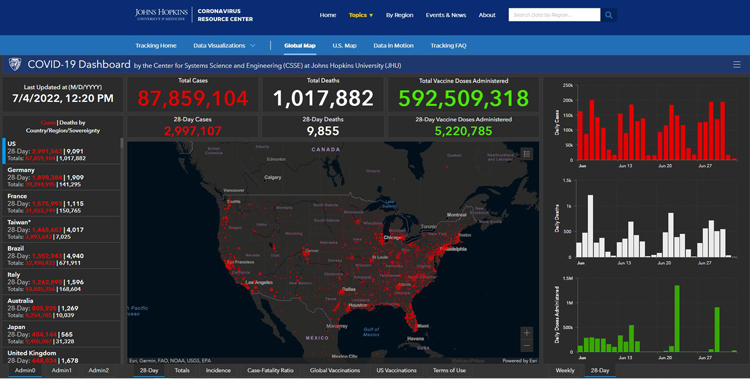
Task: Click the Search Data by Region field
Action: coord(554,15)
